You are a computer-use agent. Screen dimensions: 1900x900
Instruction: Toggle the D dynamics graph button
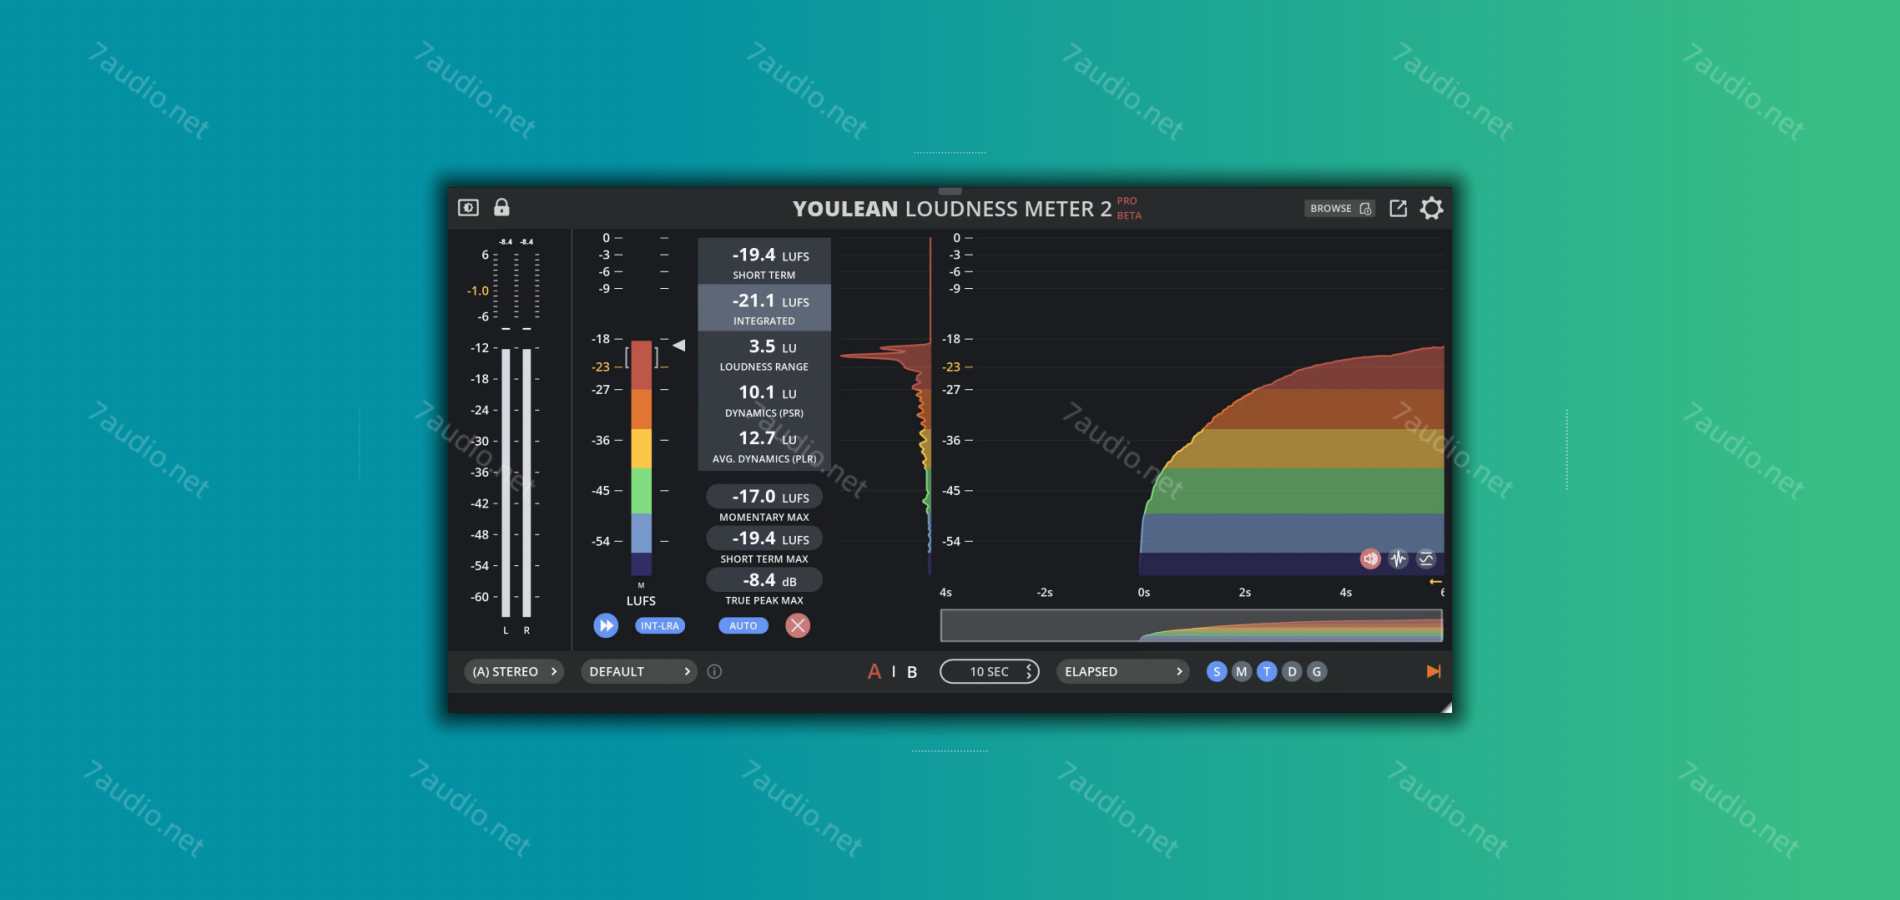1292,672
